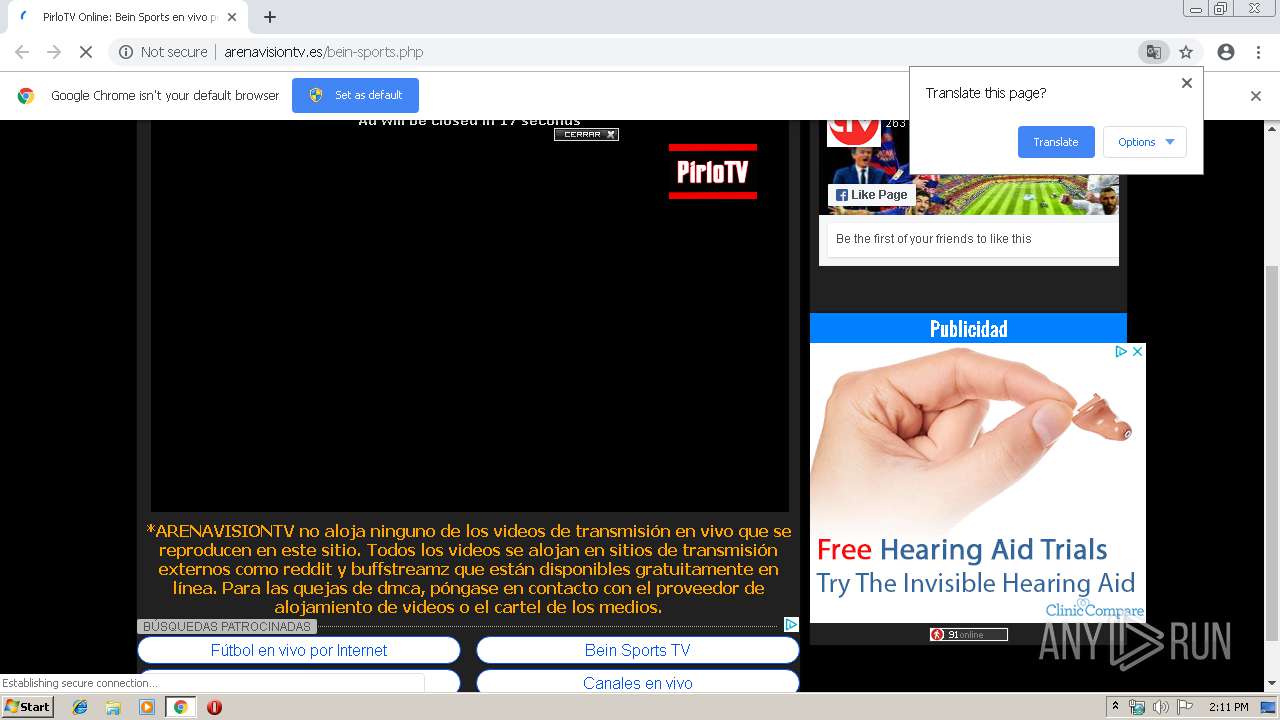Viewport: 1280px width, 720px height.
Task: Click the translate icon in address bar
Action: coord(1153,52)
